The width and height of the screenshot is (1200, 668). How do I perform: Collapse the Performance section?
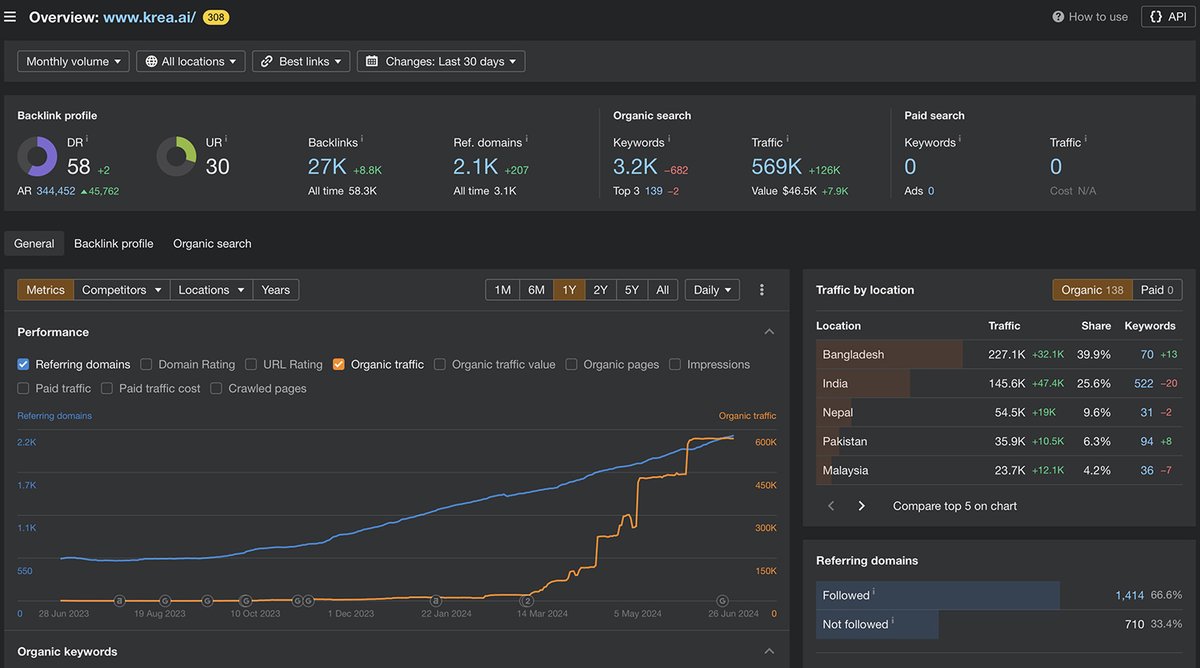tap(769, 332)
